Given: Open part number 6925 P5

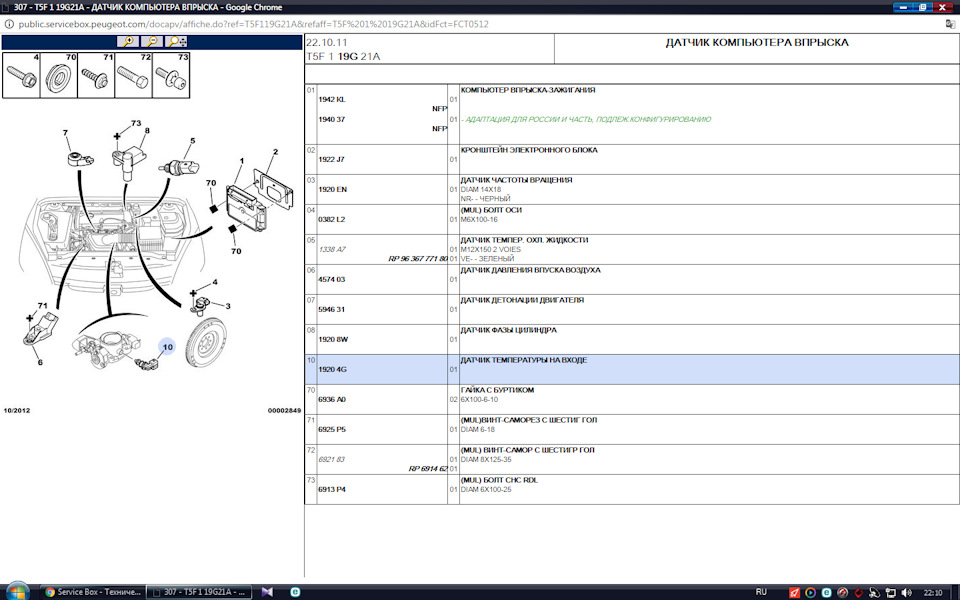Looking at the screenshot, I should click(x=332, y=429).
